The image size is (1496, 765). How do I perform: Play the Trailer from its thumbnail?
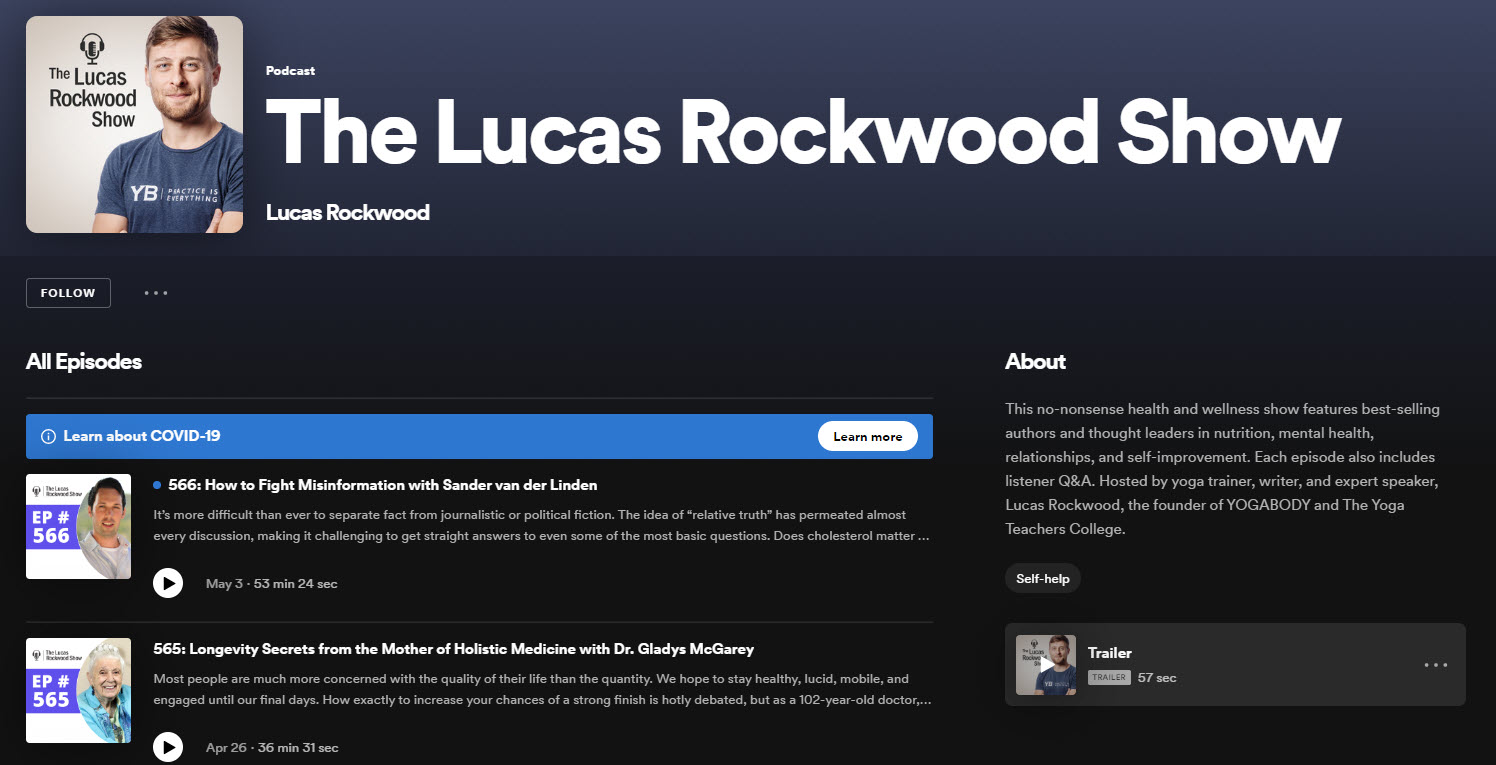1046,665
